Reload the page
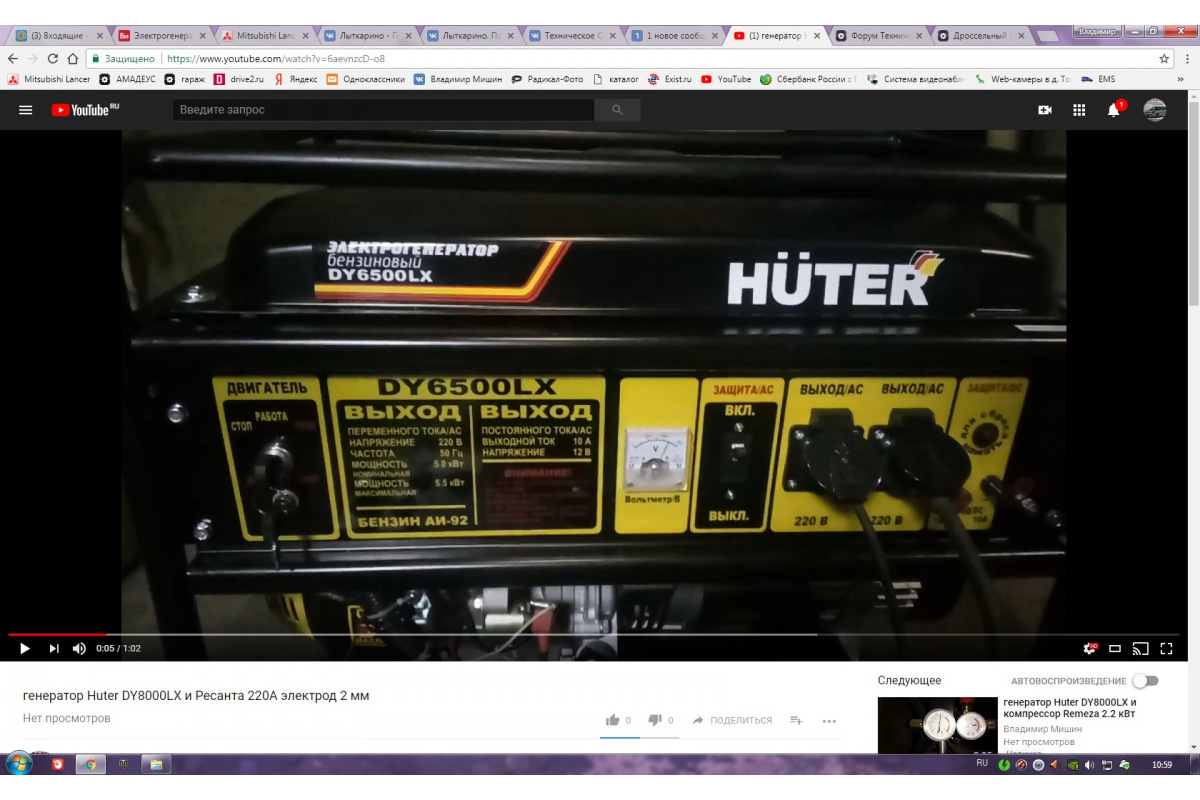 click(53, 59)
